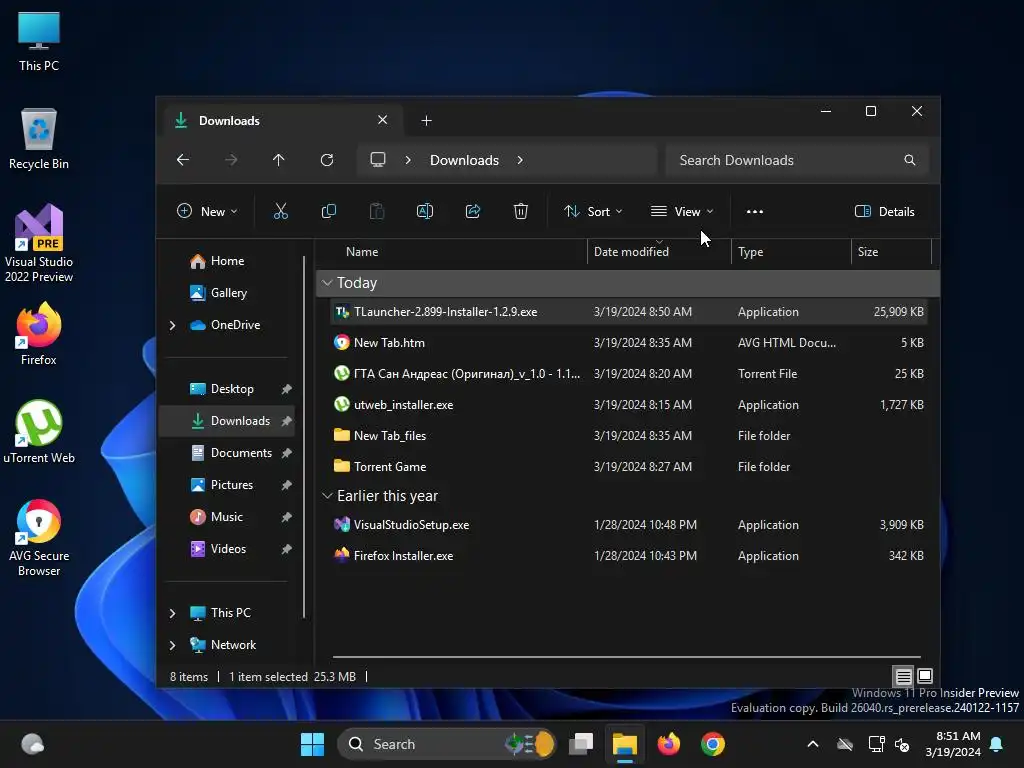Viewport: 1024px width, 768px height.
Task: Click the Paste clipboard icon
Action: point(377,211)
